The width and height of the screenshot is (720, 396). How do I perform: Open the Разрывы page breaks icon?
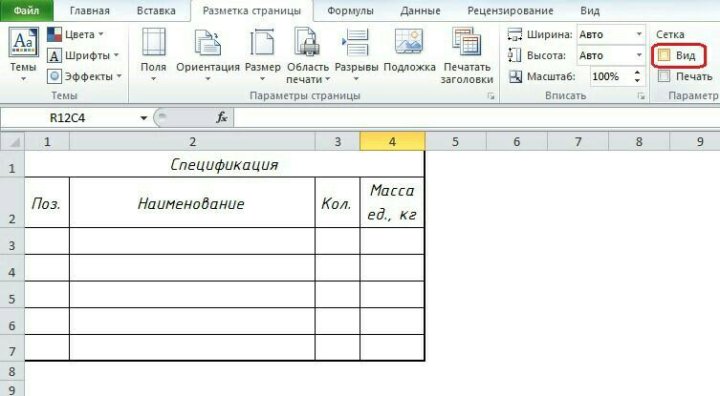point(355,42)
